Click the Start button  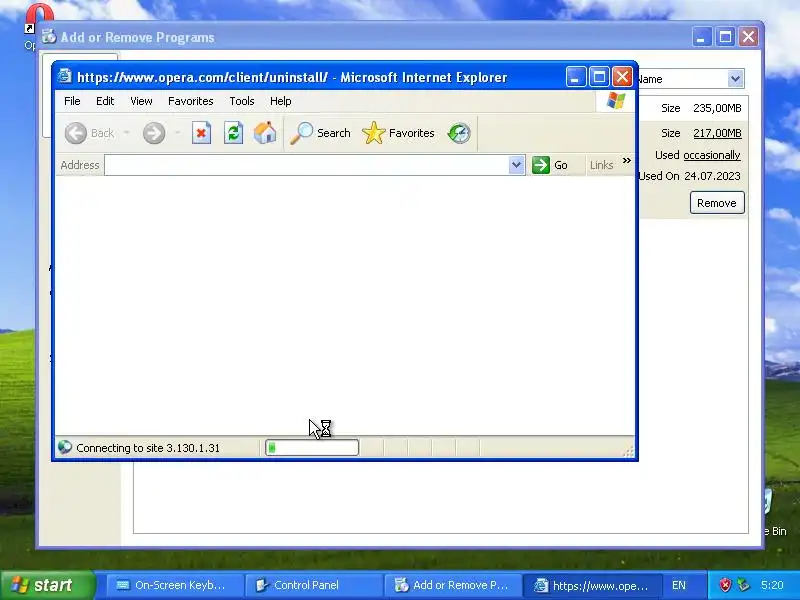47,585
